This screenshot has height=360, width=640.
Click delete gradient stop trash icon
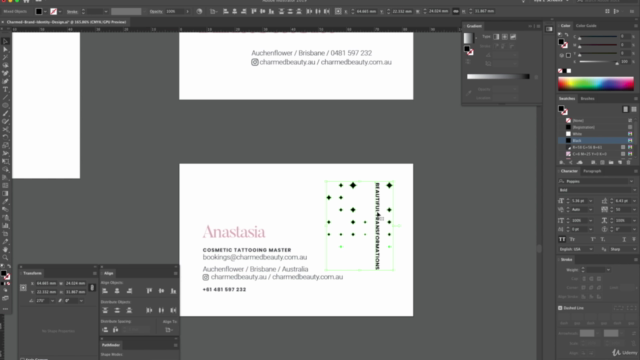(536, 77)
